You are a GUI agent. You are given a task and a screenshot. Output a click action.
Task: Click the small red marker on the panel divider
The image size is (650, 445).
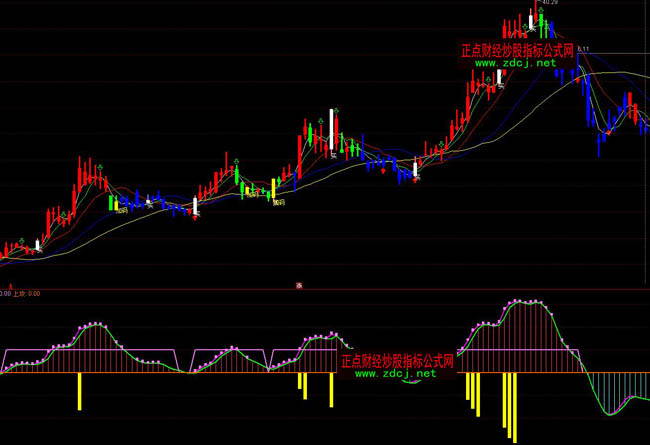(x=298, y=286)
